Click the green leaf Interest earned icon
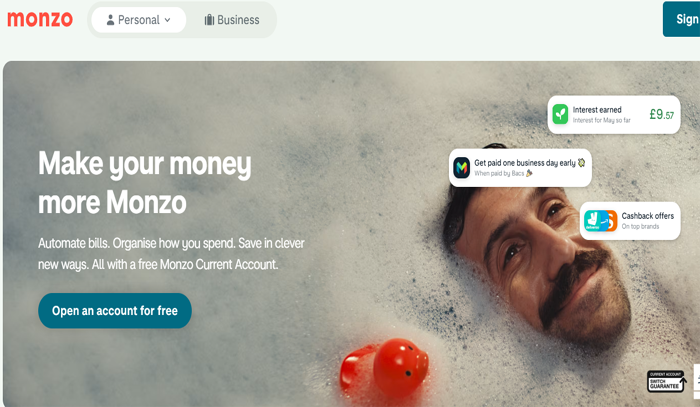This screenshot has width=700, height=407. 560,114
